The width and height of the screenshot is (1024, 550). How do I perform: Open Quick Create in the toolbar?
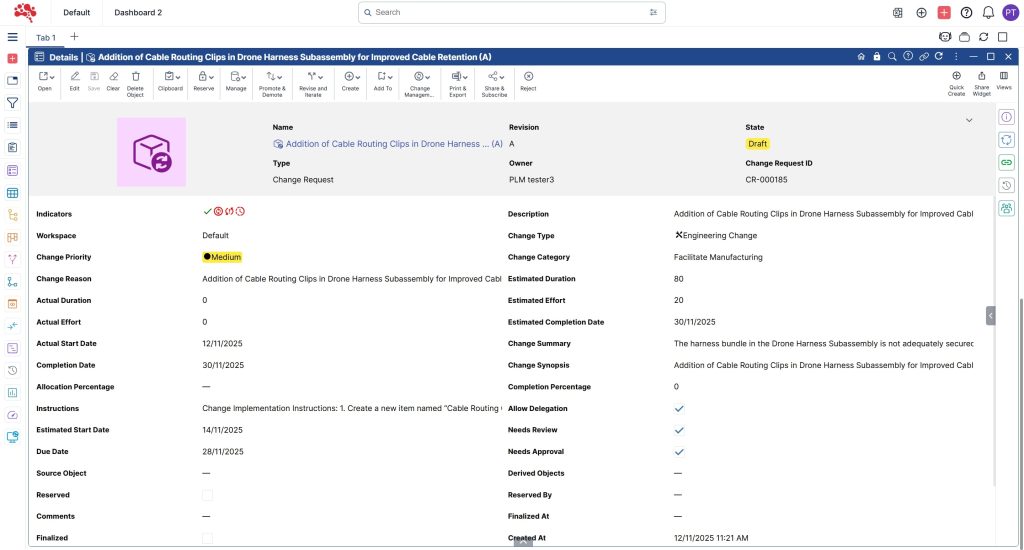[956, 77]
